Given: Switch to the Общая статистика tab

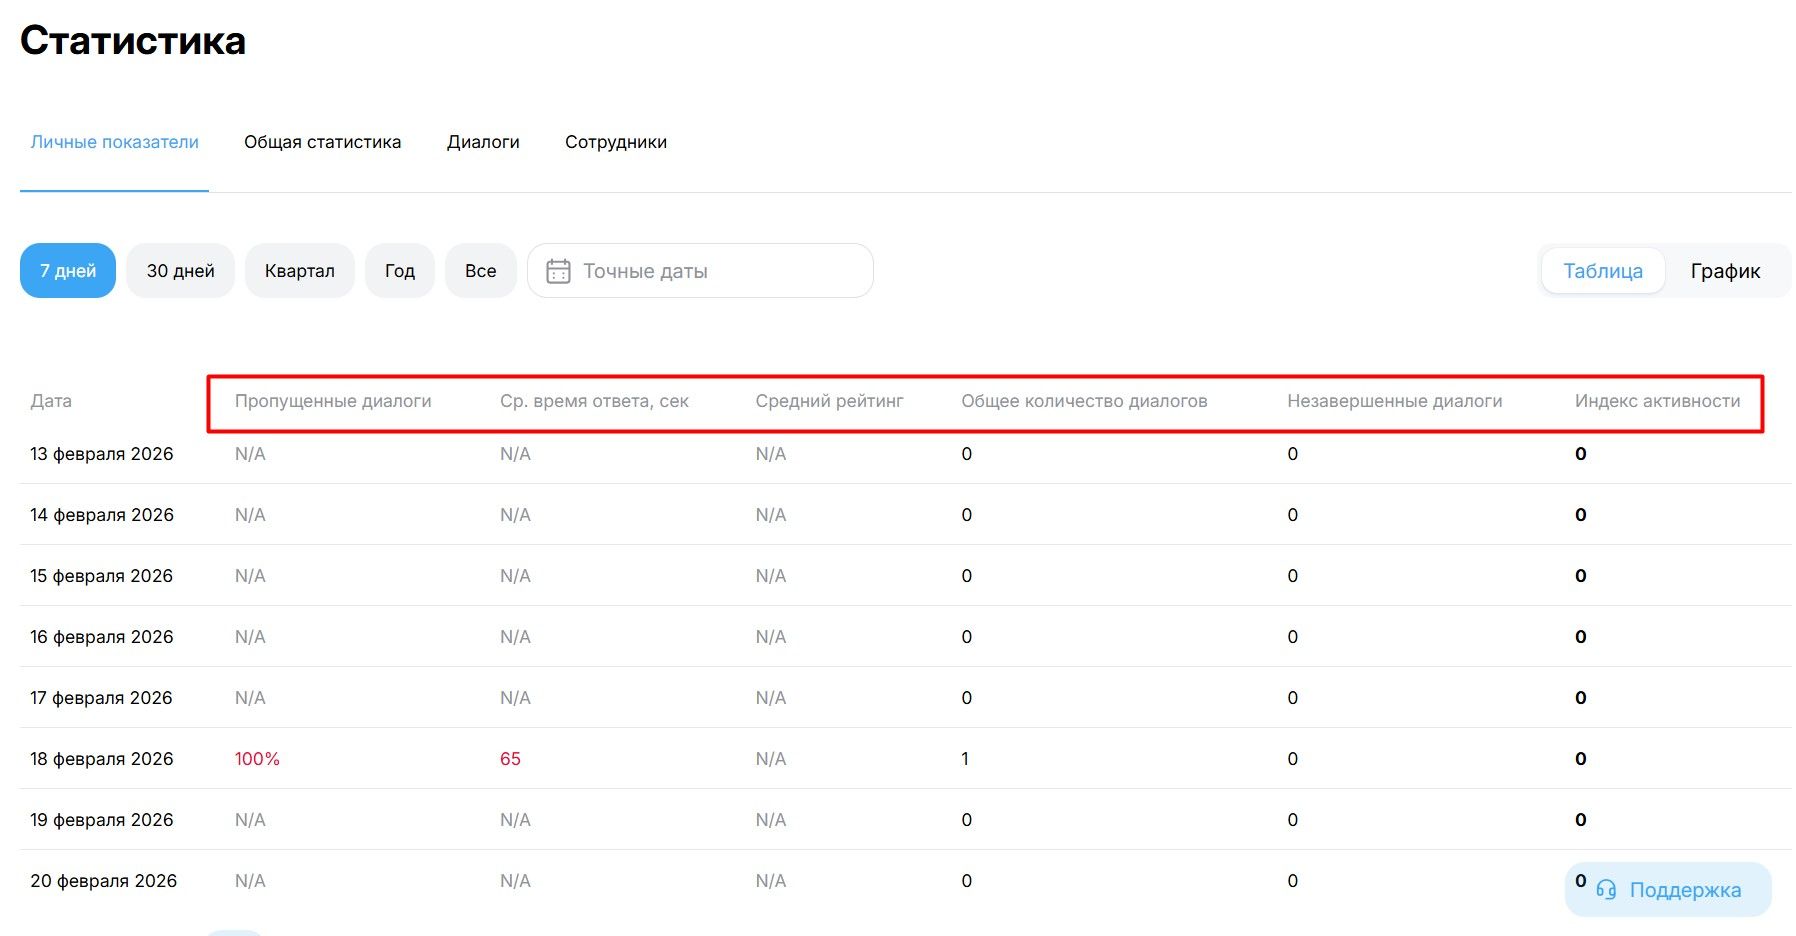Looking at the screenshot, I should tap(322, 142).
